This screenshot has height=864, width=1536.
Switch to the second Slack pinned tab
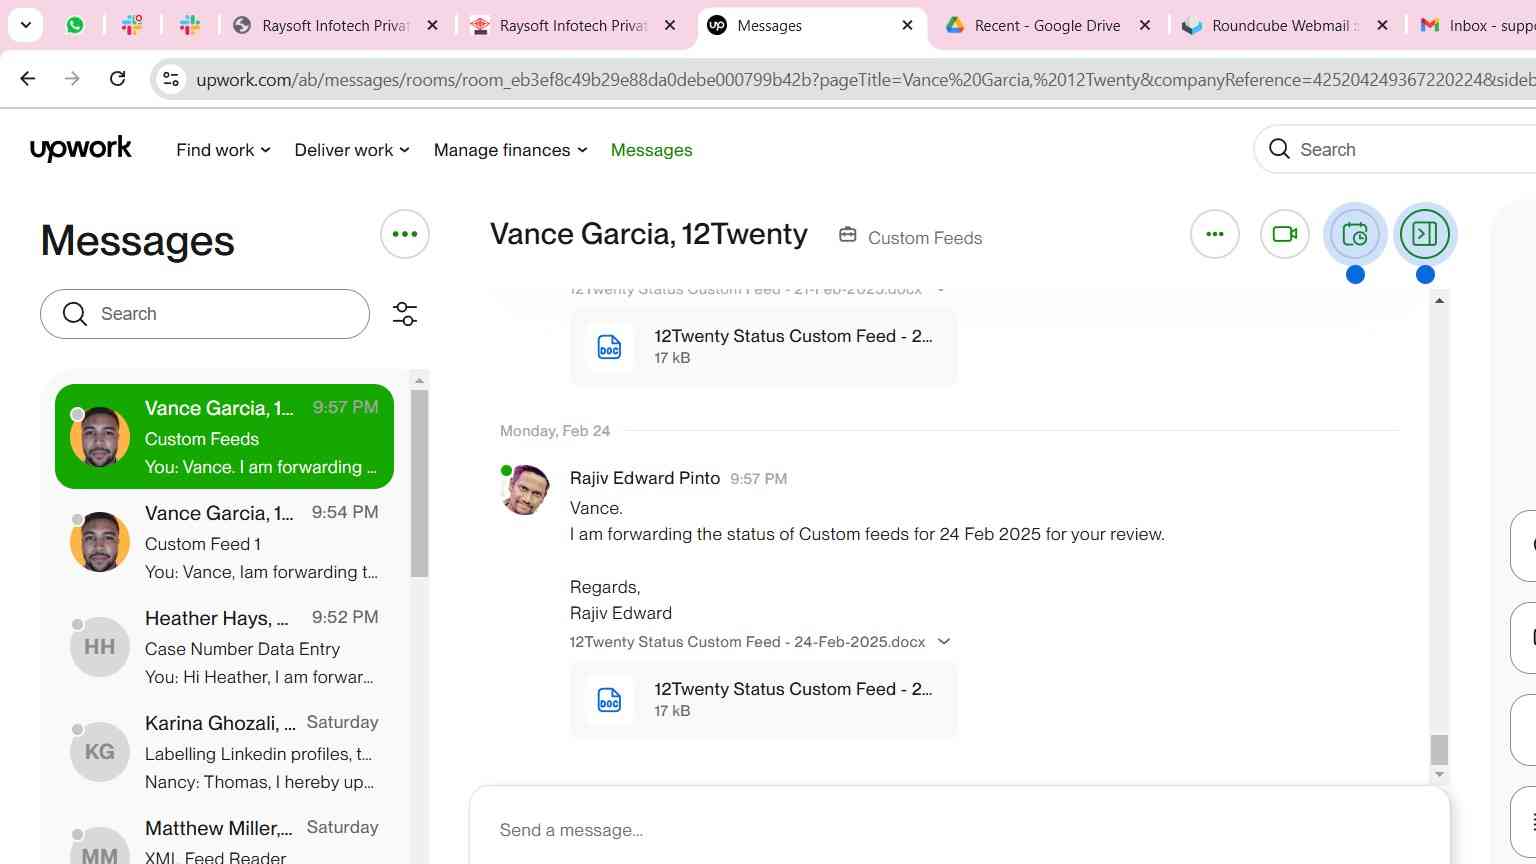(x=190, y=25)
